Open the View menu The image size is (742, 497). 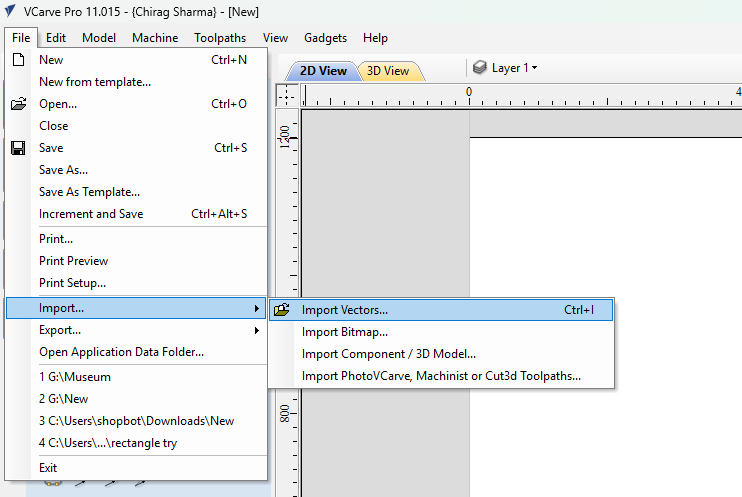click(x=275, y=38)
